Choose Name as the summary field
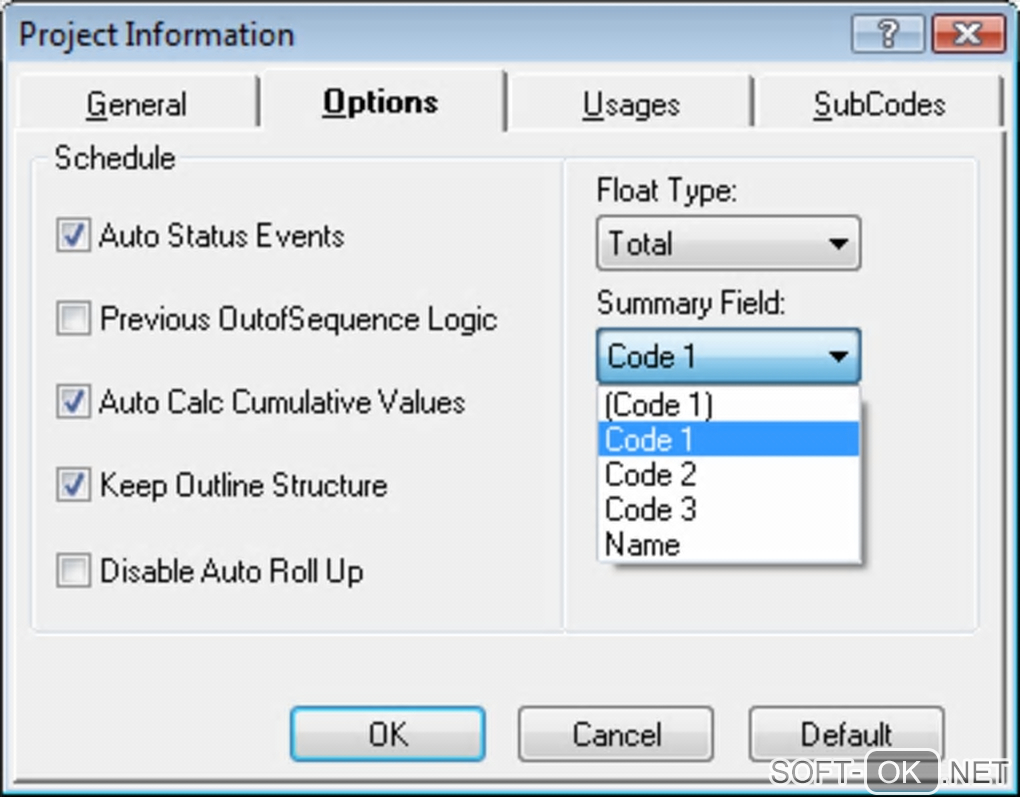Viewport: 1020px width, 797px height. pos(728,544)
